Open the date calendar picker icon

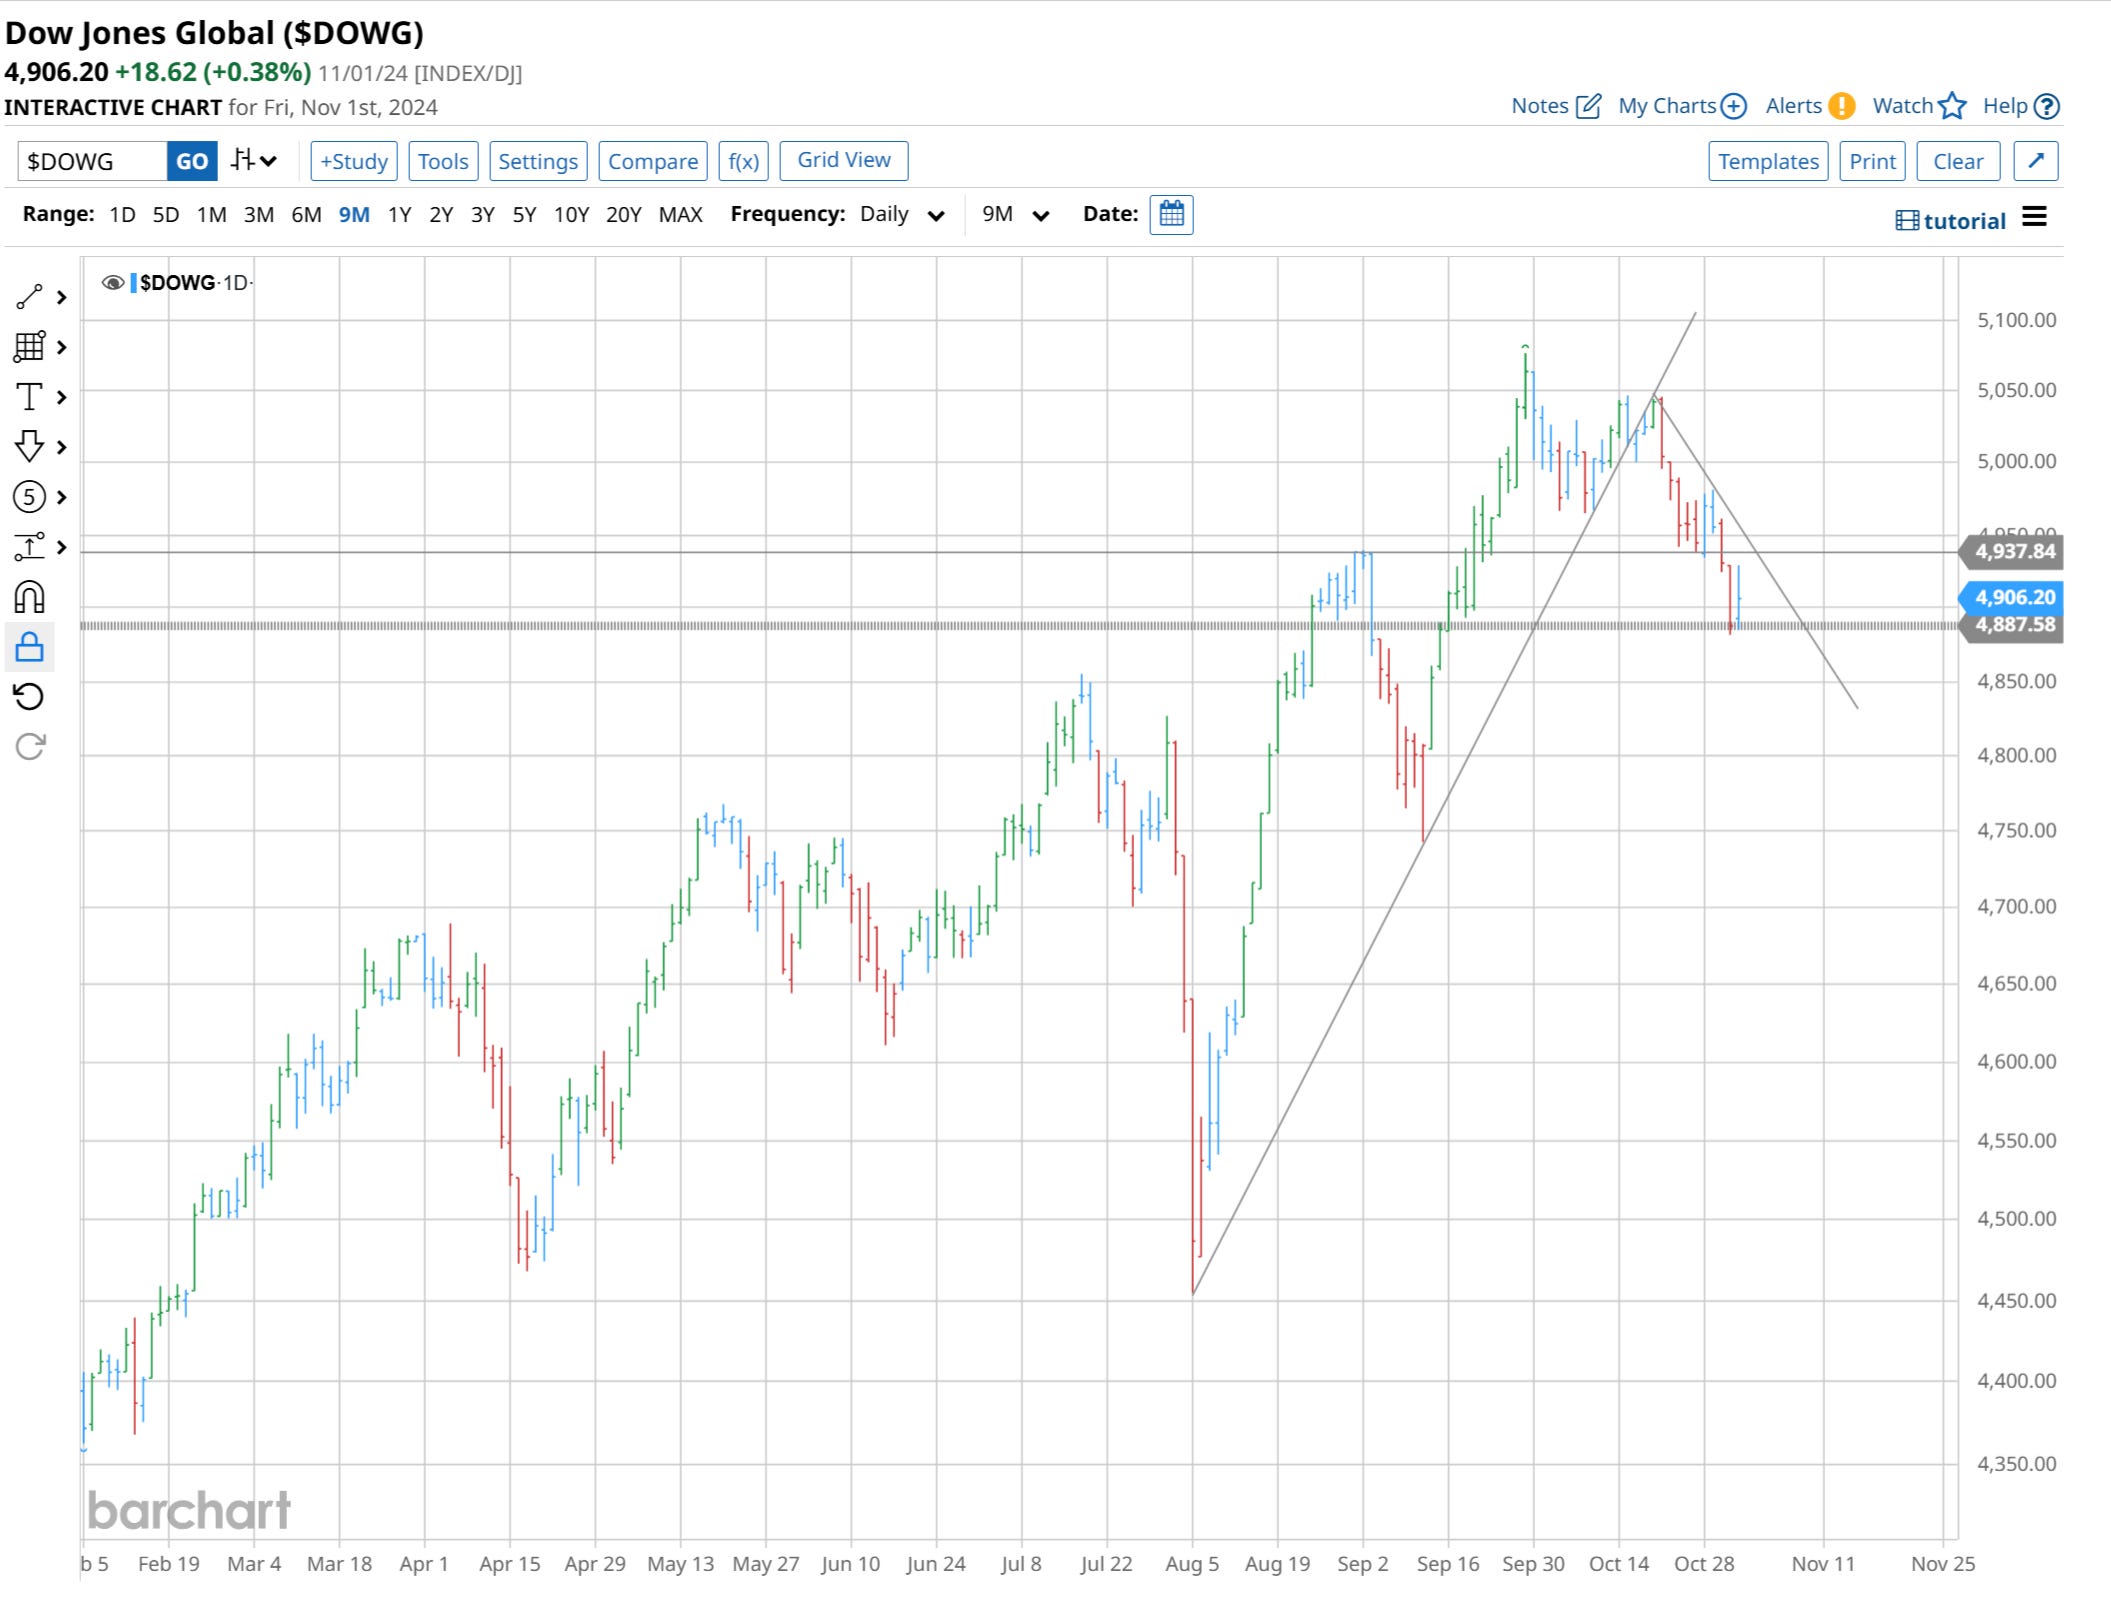click(1171, 214)
